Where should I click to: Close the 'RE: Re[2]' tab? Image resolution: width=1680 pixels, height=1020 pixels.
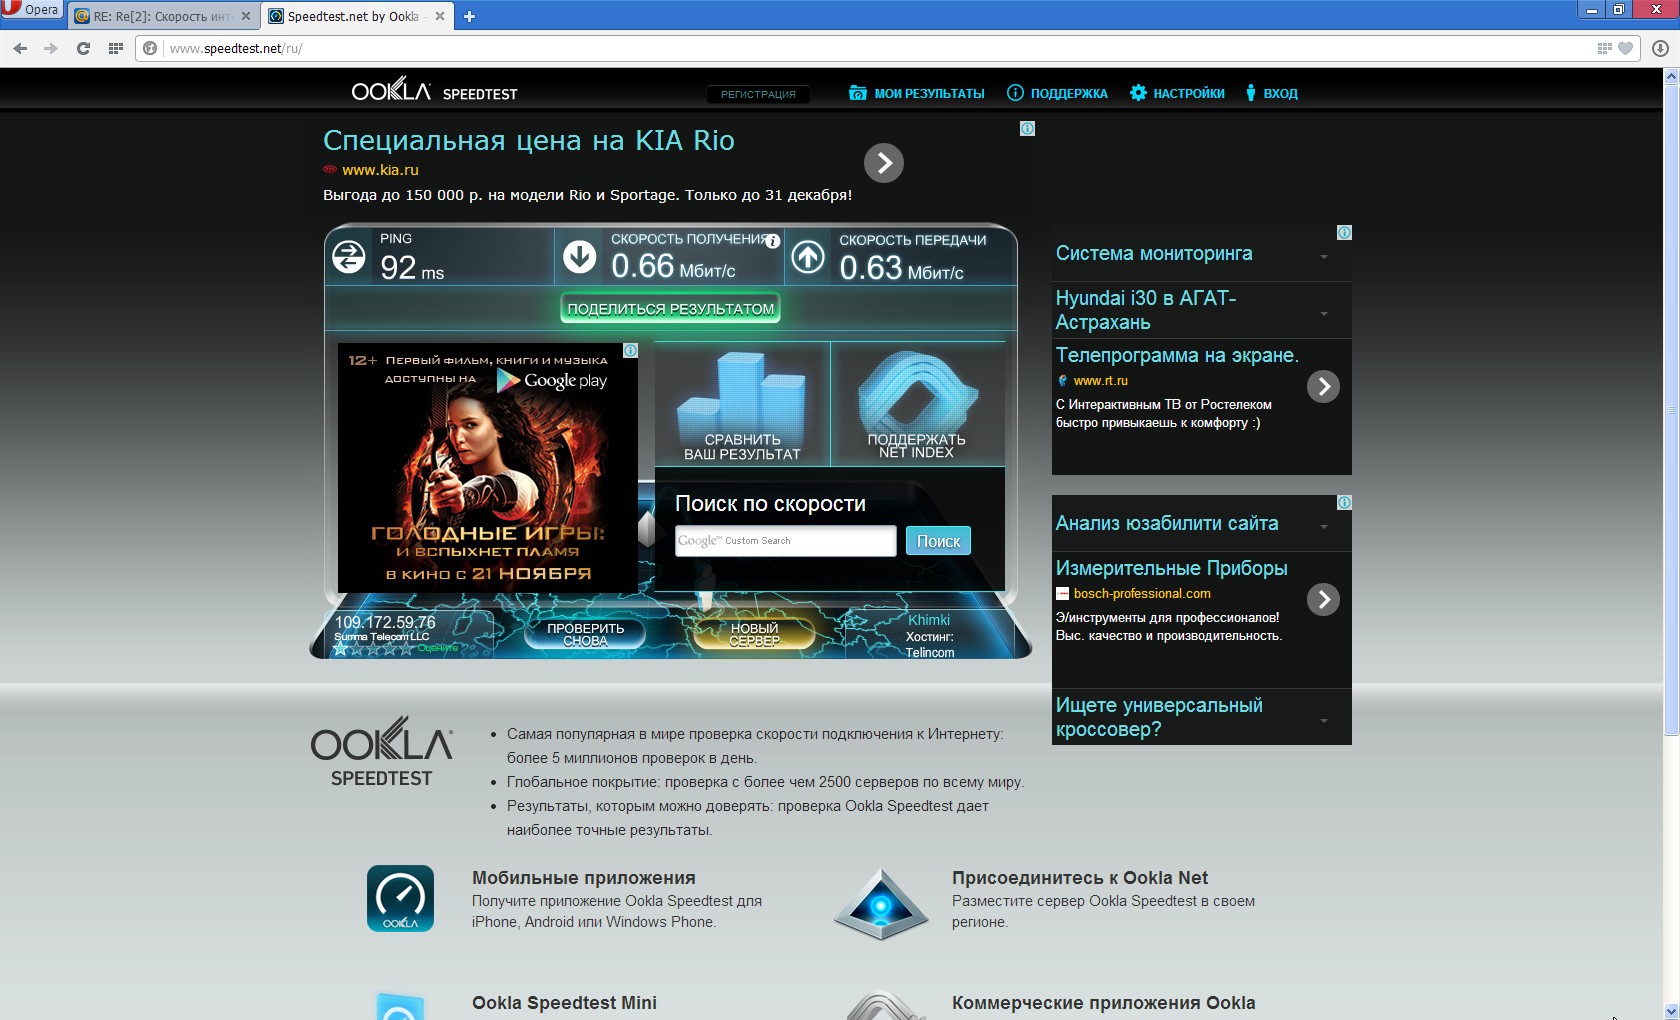click(x=246, y=16)
